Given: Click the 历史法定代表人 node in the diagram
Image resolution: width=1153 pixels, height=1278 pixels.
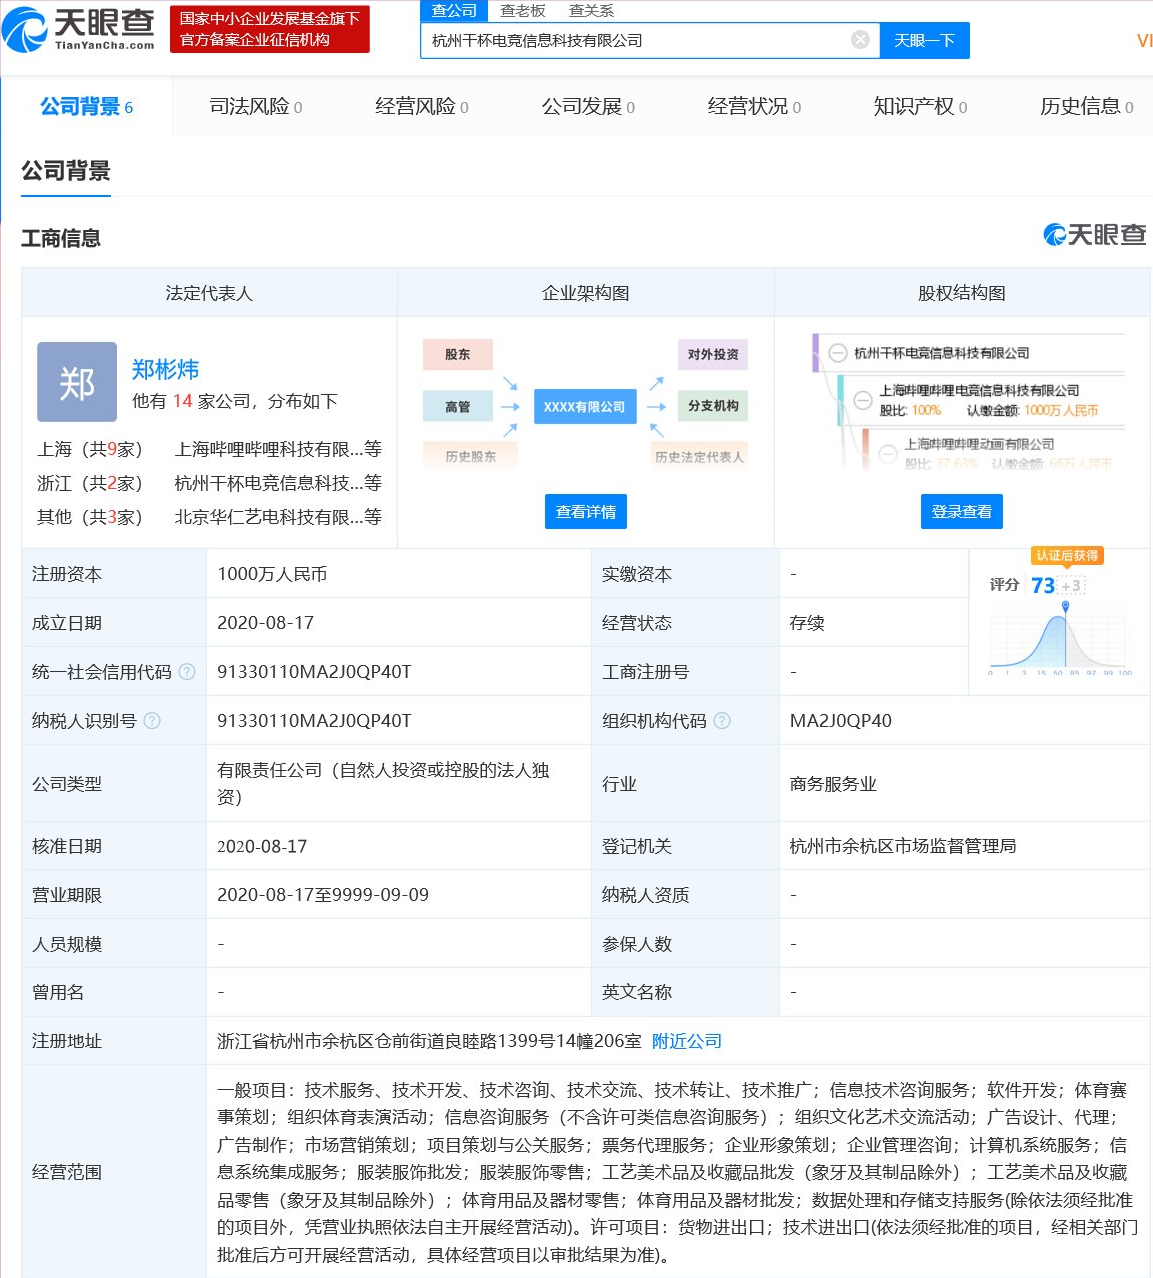Looking at the screenshot, I should point(699,457).
